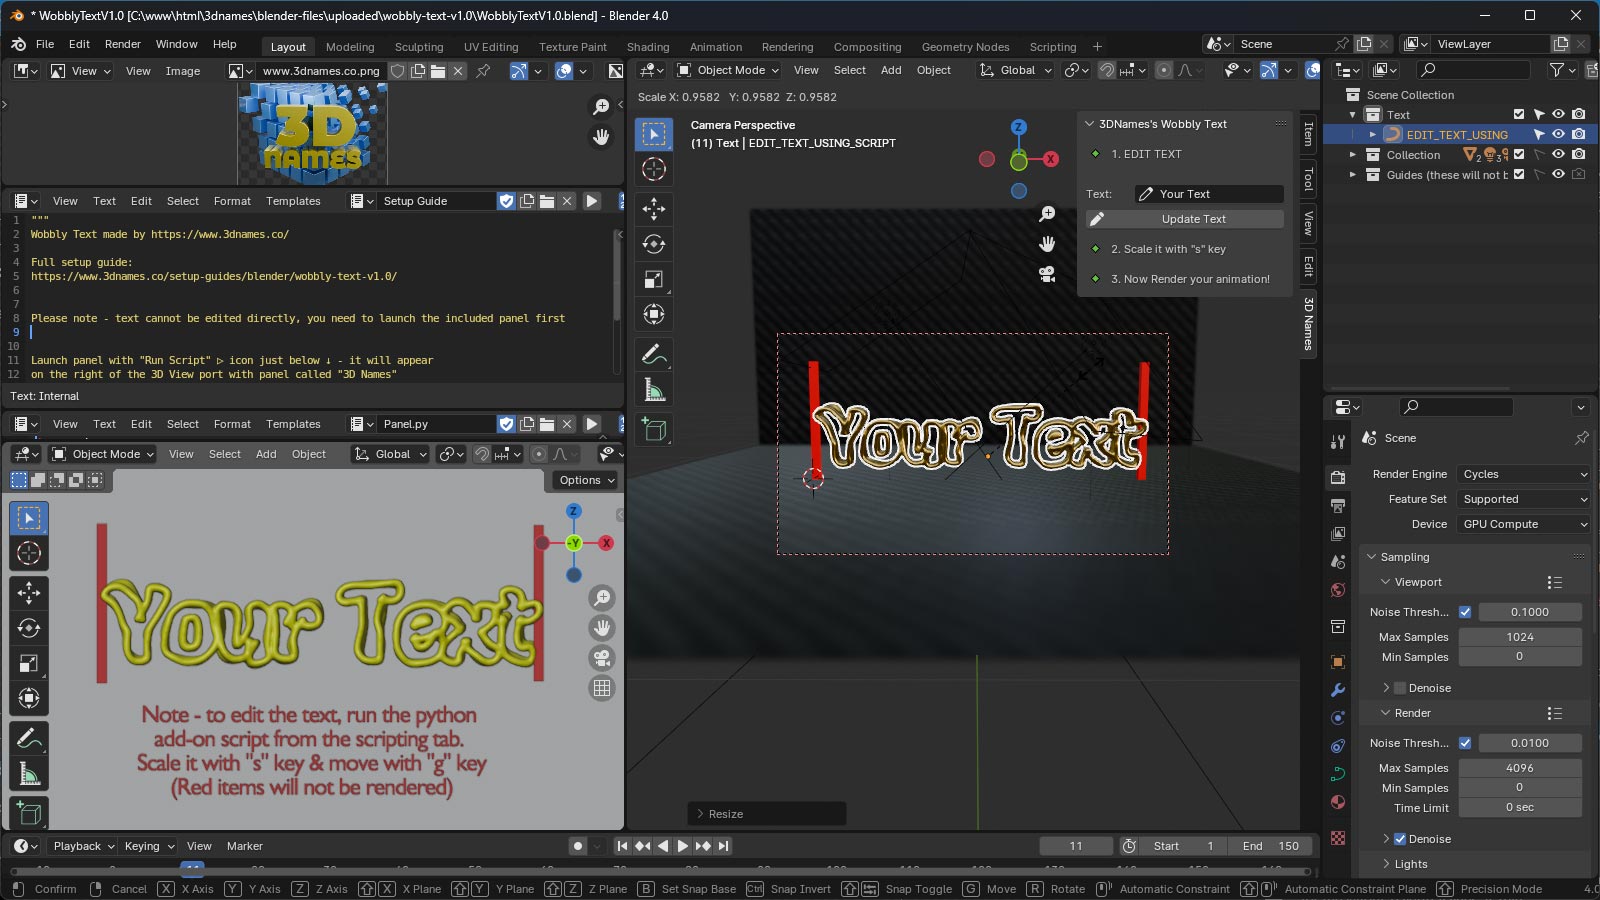This screenshot has height=900, width=1600.
Task: Activate the Cursor tool below the select box
Action: (654, 170)
